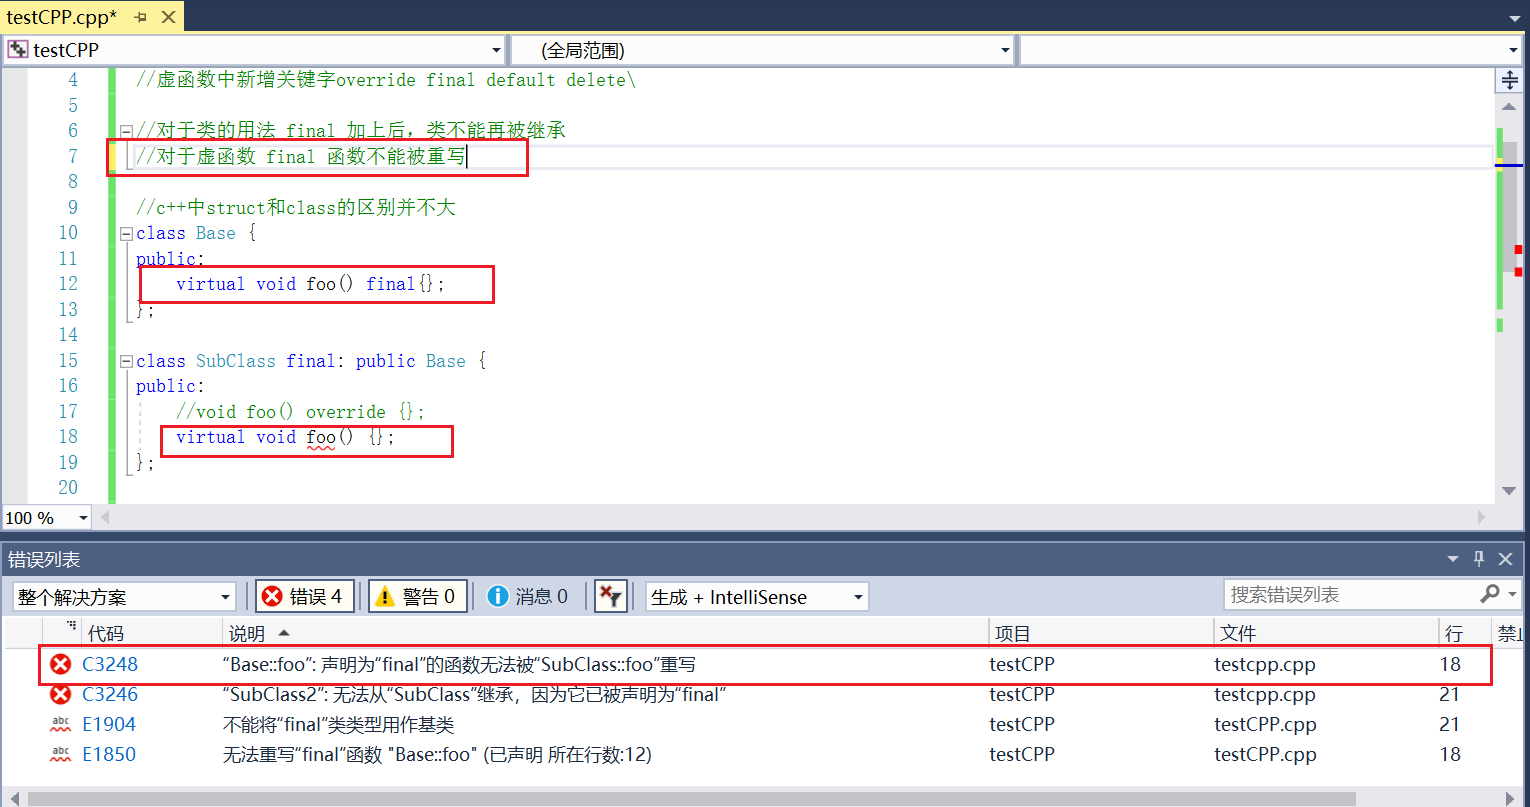Click the pin icon on the testCPP.cpp tab
1530x807 pixels.
[139, 16]
